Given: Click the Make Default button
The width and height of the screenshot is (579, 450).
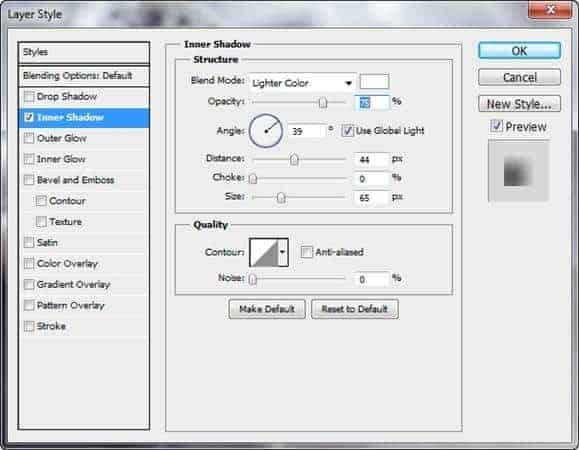Looking at the screenshot, I should pyautogui.click(x=267, y=309).
